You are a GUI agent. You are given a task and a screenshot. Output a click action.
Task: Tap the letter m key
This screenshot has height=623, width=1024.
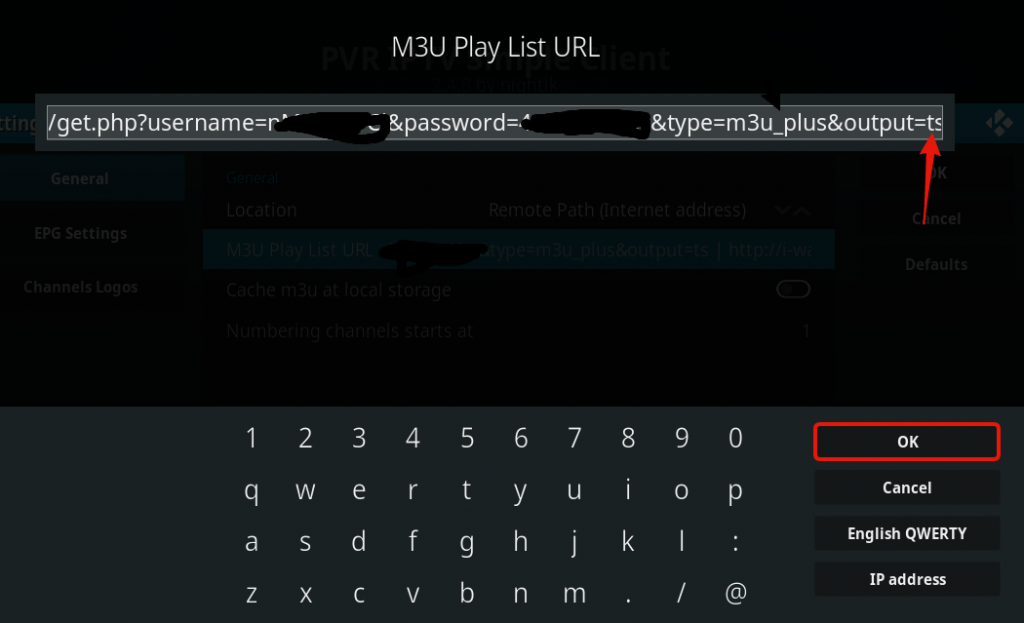coord(574,593)
